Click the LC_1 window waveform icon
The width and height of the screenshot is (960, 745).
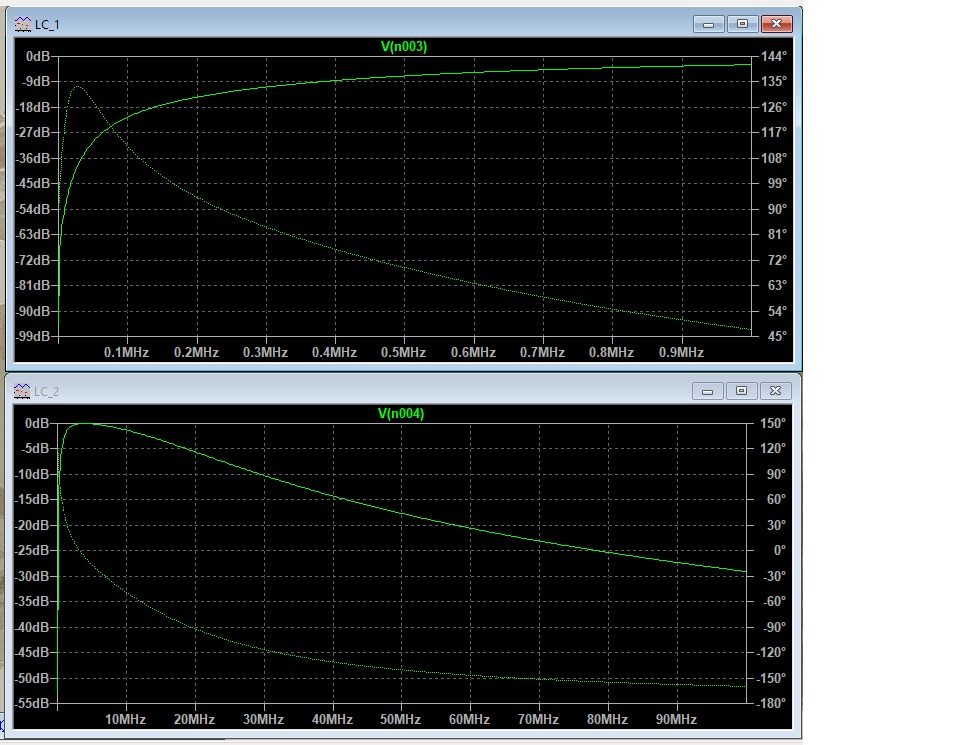pyautogui.click(x=23, y=24)
